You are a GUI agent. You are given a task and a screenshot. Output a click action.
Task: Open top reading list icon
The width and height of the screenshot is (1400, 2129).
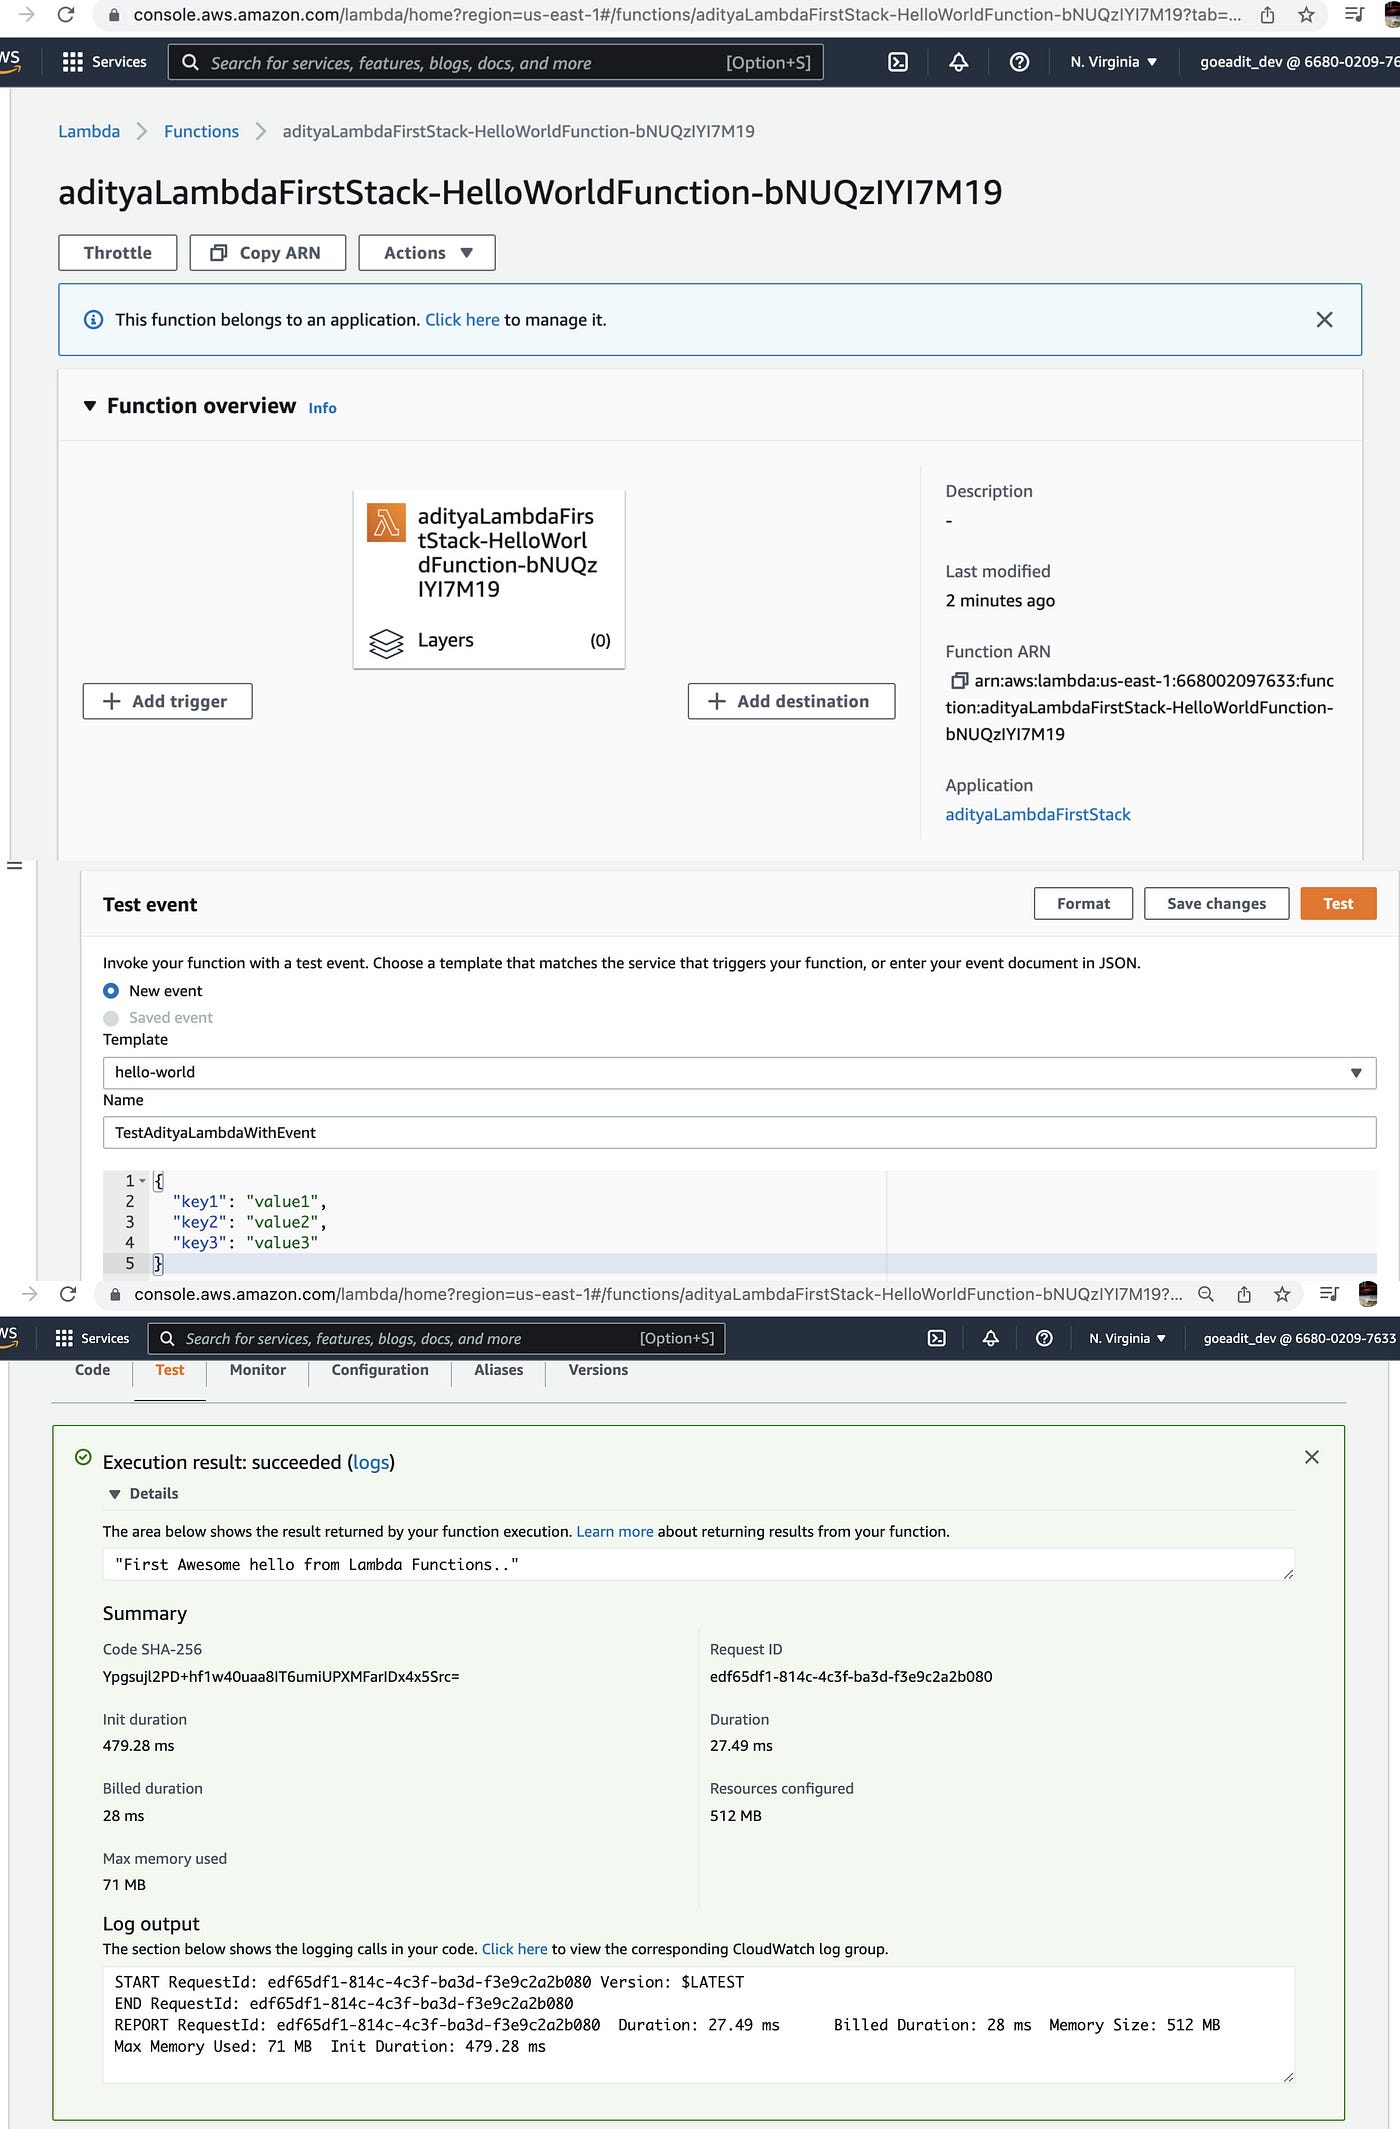point(1354,15)
